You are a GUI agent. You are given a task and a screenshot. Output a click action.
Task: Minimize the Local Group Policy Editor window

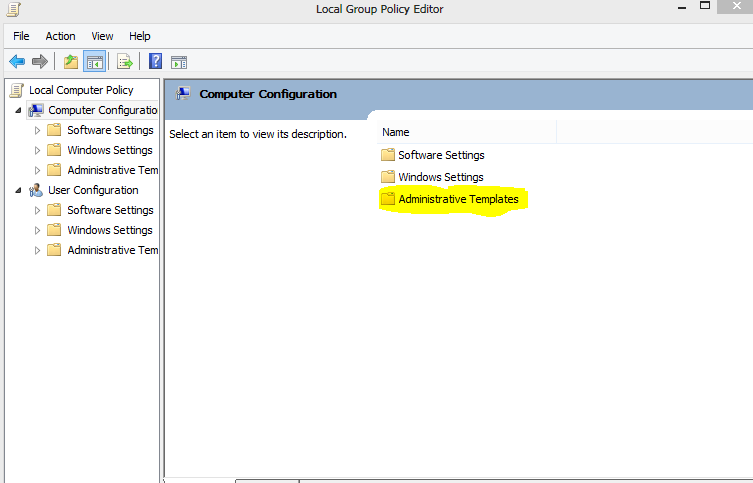tap(681, 7)
